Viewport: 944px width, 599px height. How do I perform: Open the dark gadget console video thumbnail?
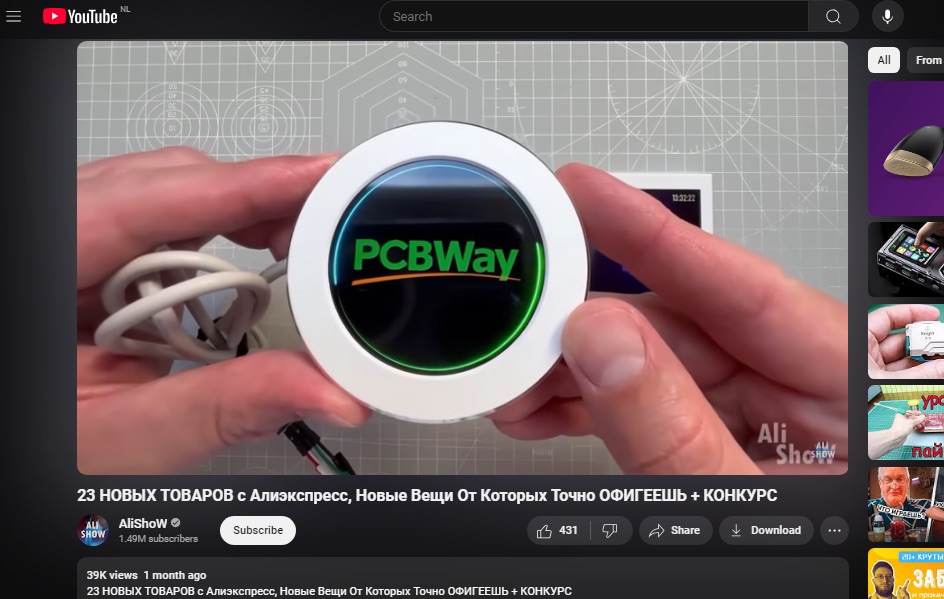pos(906,259)
